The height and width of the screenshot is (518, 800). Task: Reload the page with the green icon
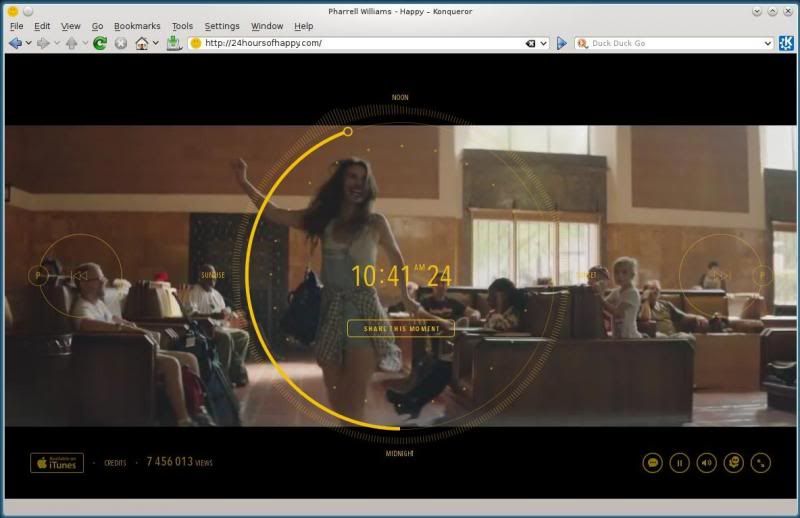(x=100, y=43)
